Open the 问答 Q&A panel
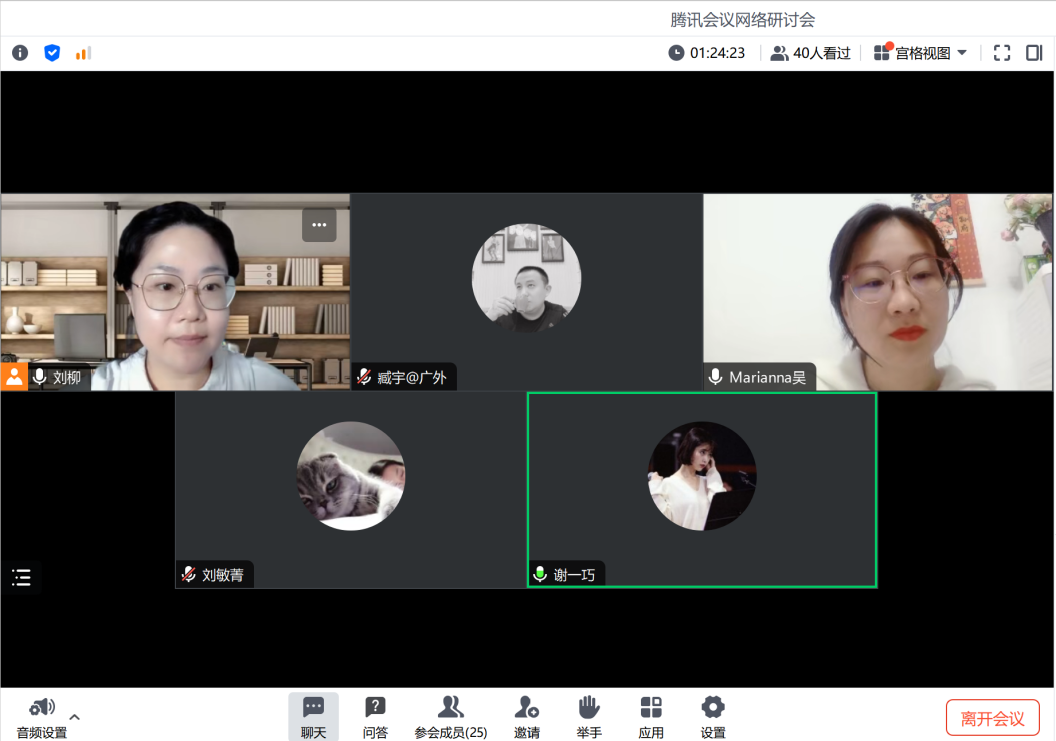Screen dimensions: 1056x741 [375, 716]
